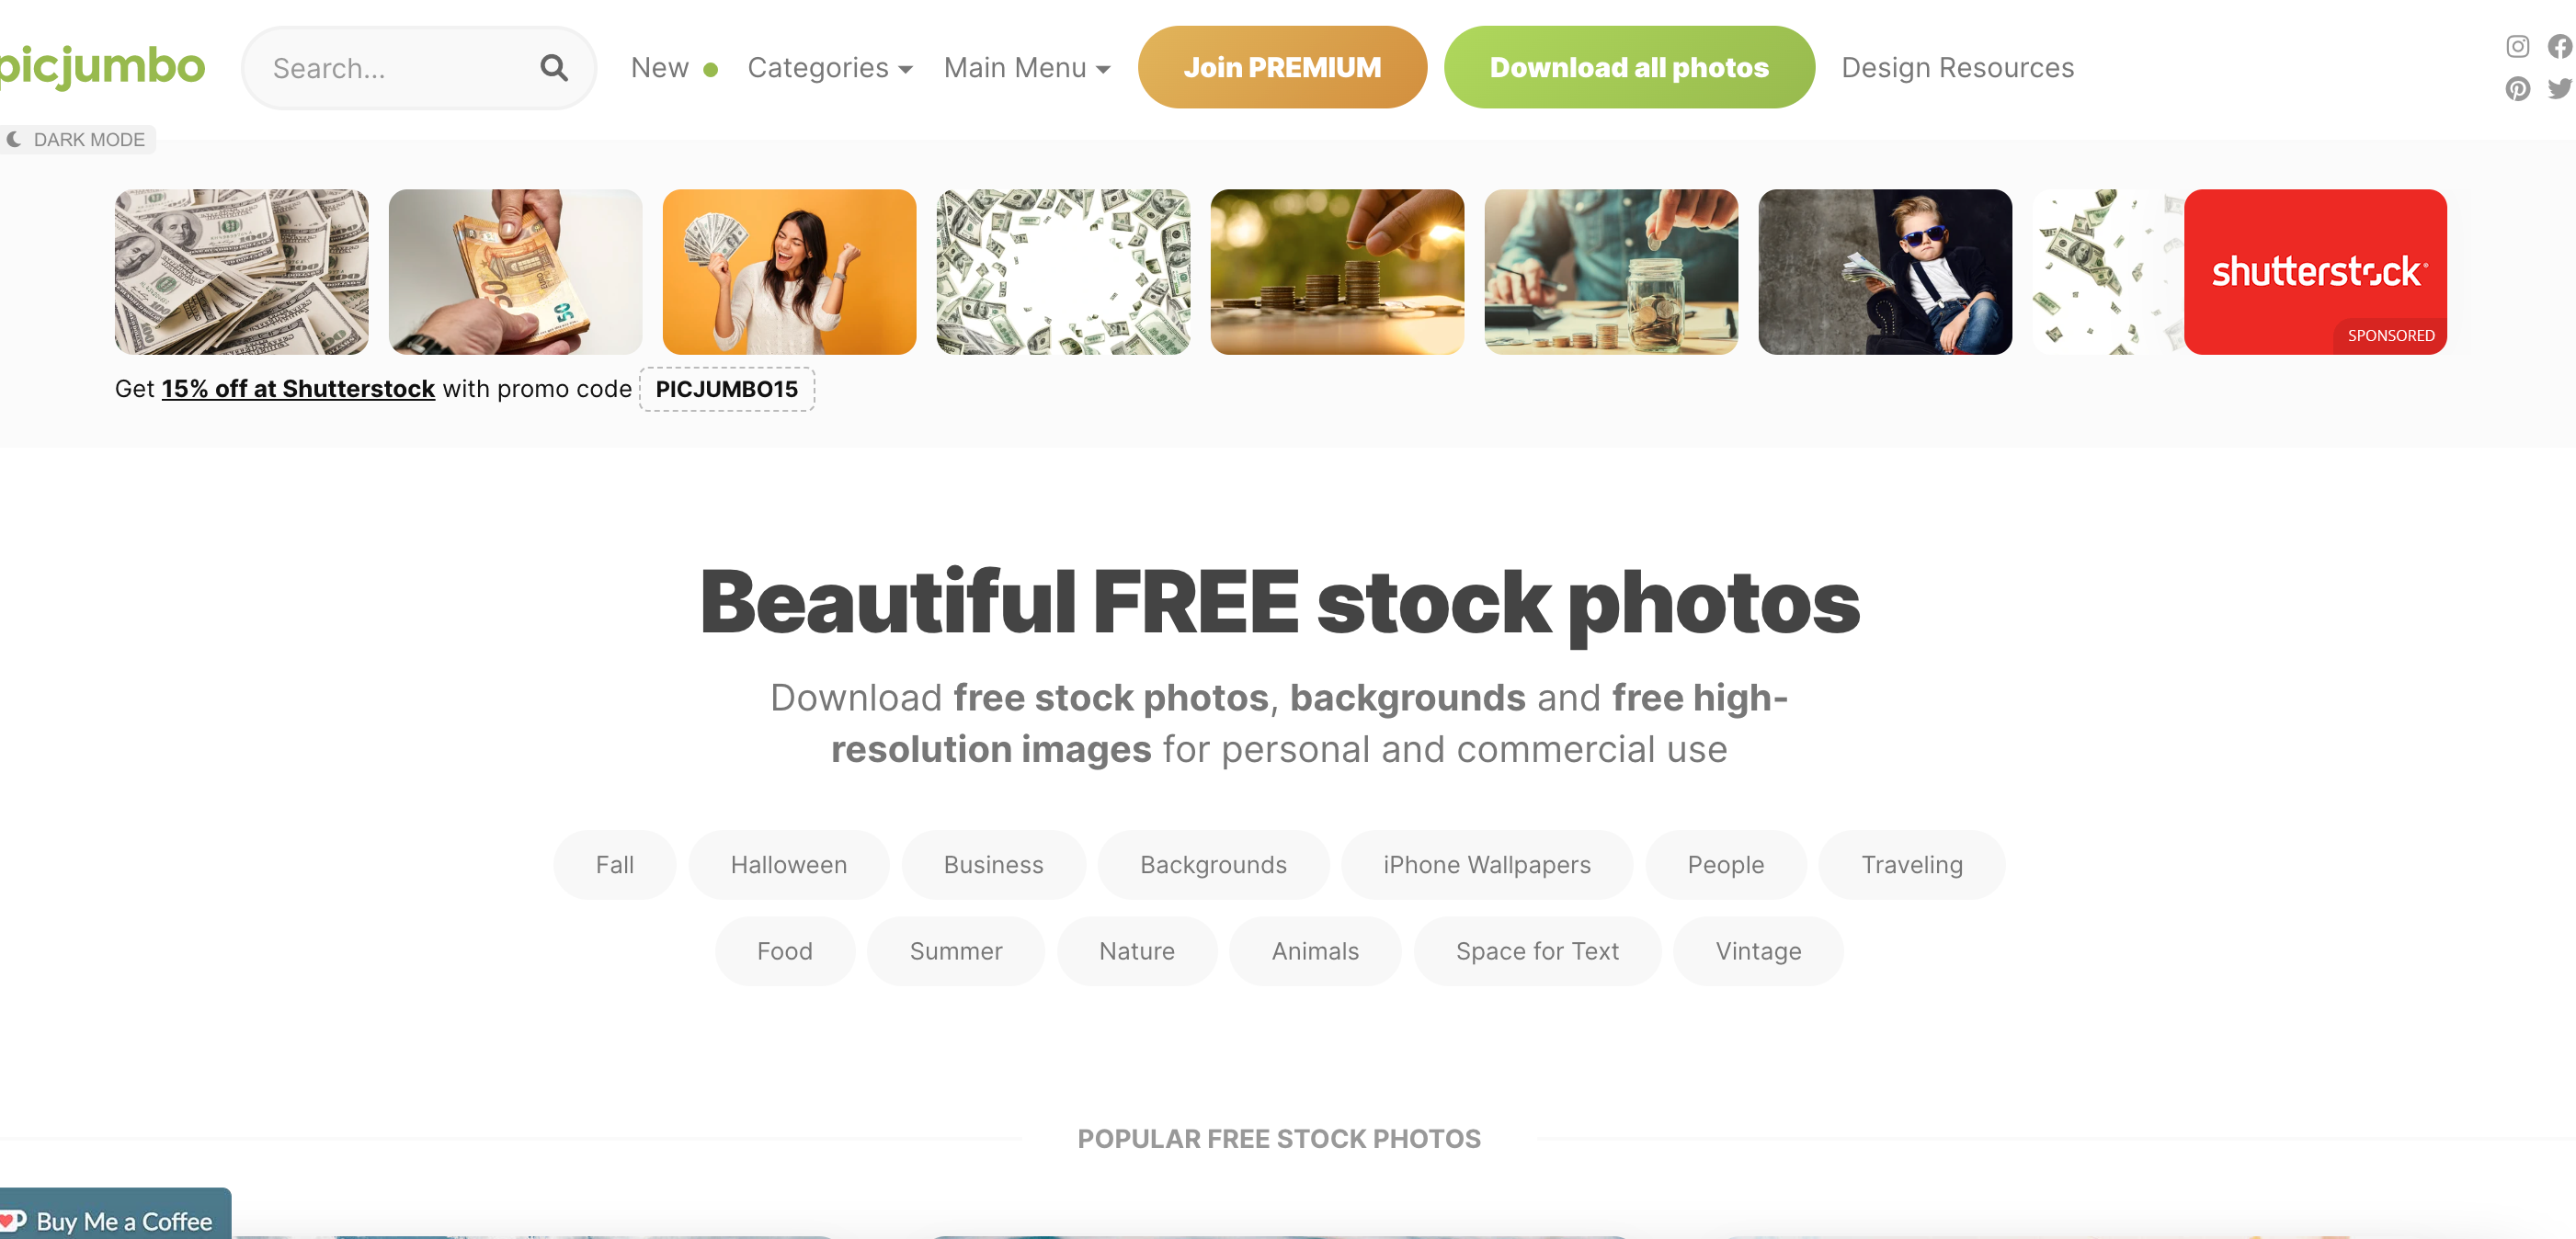The image size is (2576, 1239).
Task: Click the picjumbo logo
Action: [x=101, y=66]
